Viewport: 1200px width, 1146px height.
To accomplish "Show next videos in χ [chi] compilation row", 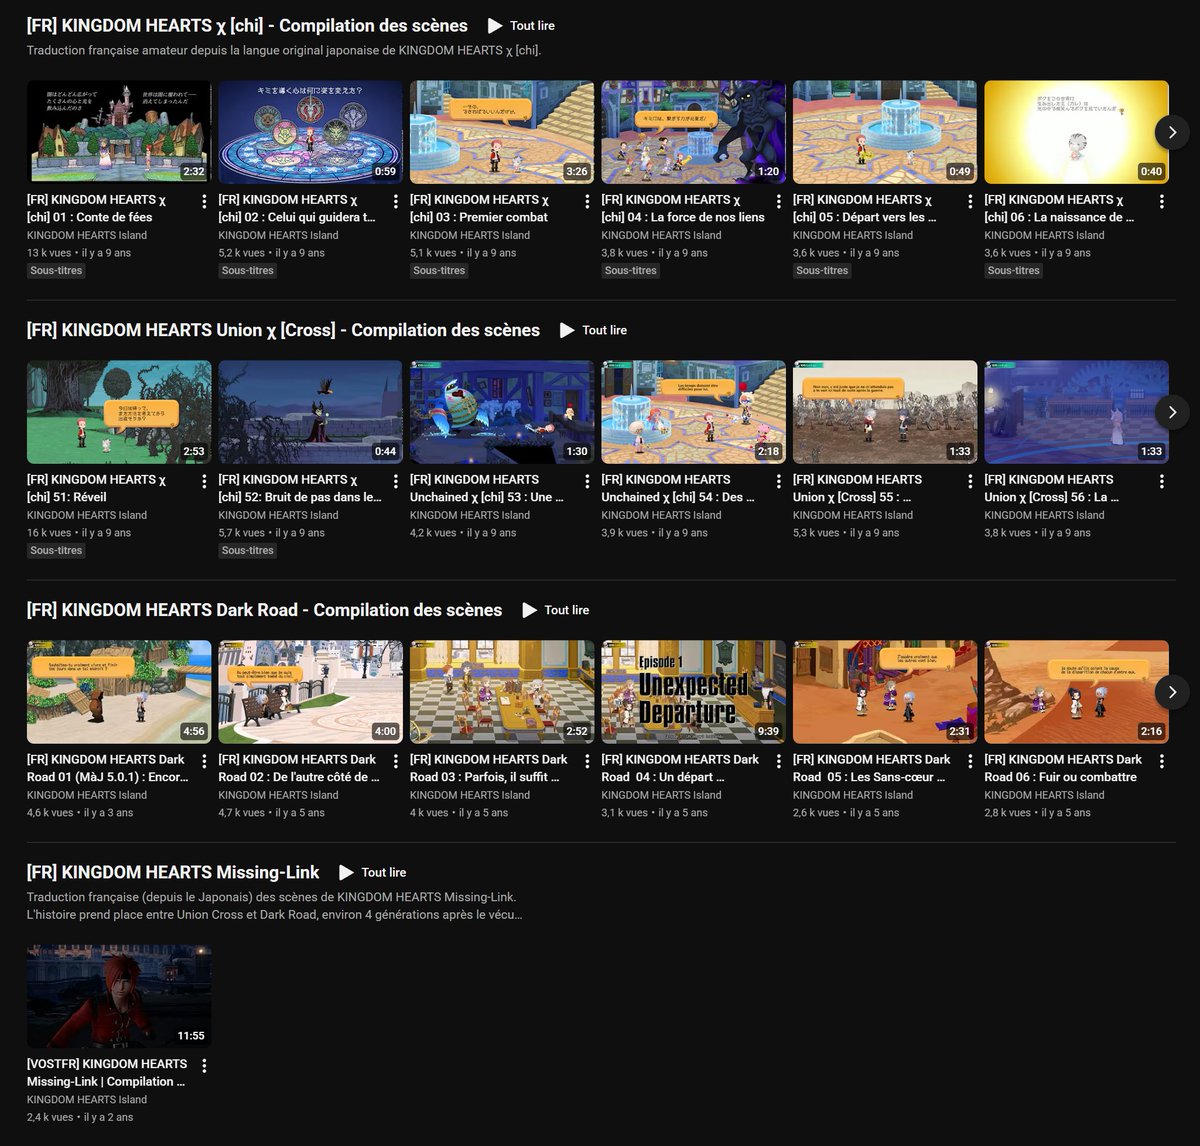I will coord(1172,132).
